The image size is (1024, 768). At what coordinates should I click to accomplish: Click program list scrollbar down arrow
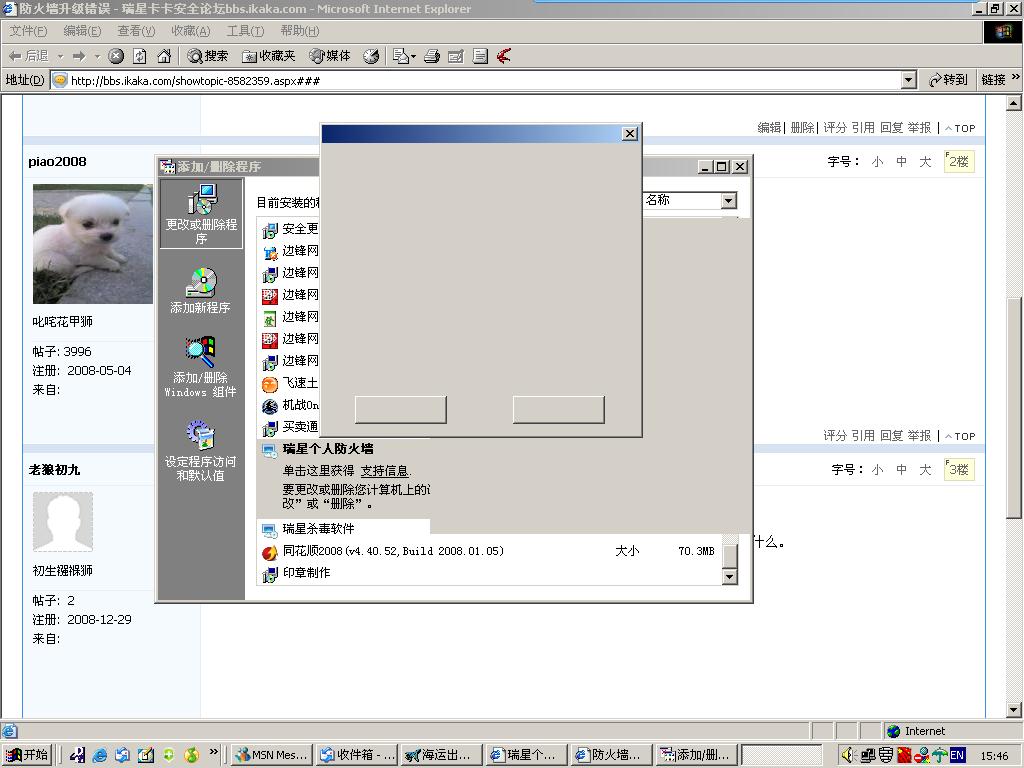[x=730, y=577]
